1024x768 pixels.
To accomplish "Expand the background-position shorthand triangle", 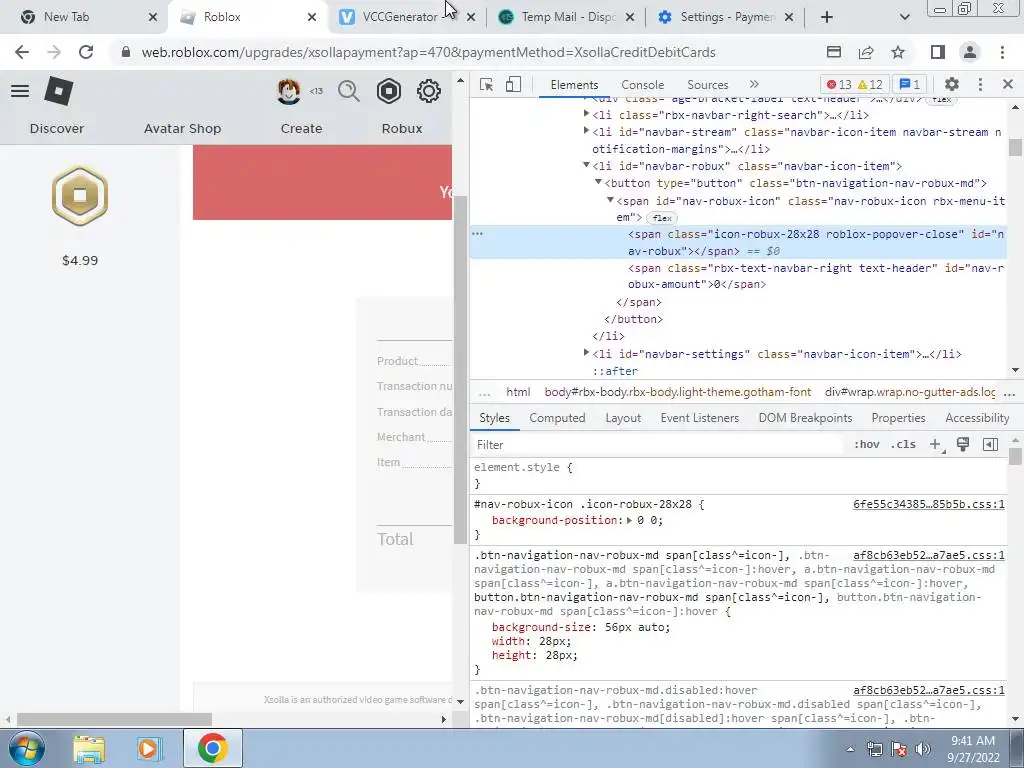I will coord(629,520).
